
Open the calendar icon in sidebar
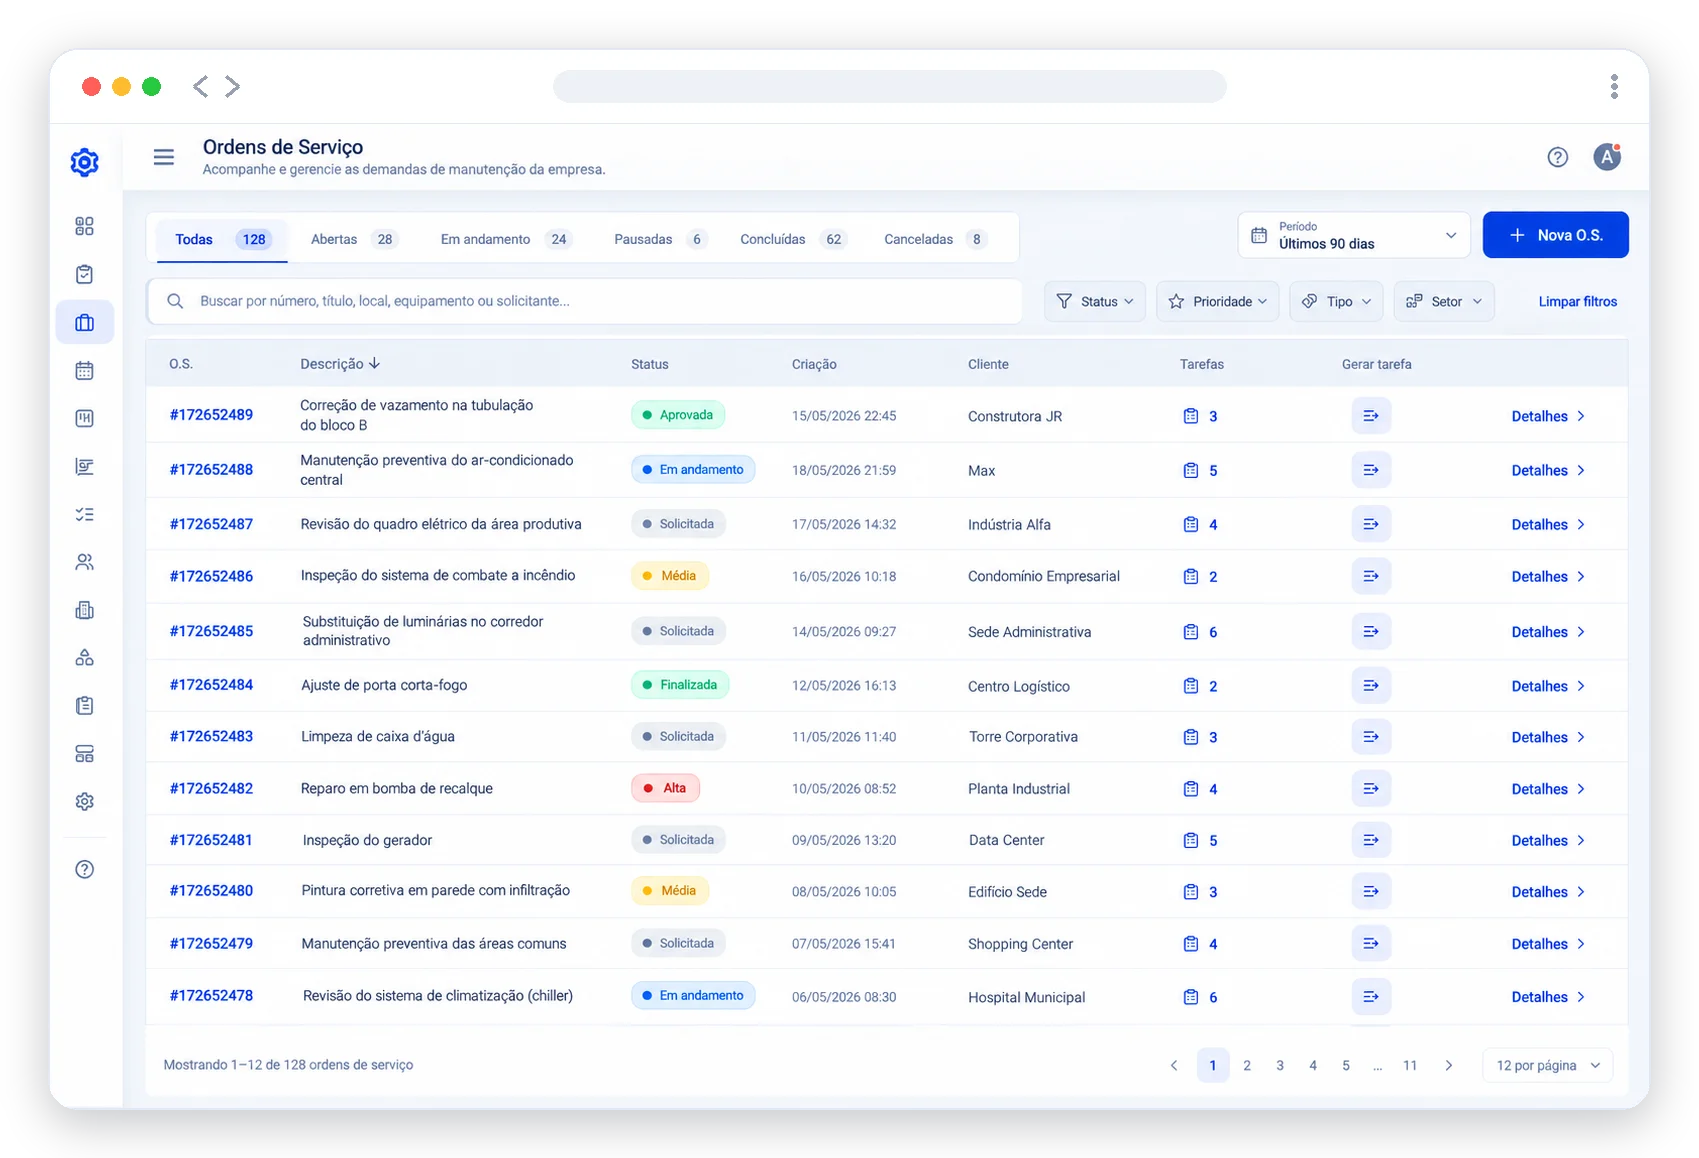tap(85, 371)
